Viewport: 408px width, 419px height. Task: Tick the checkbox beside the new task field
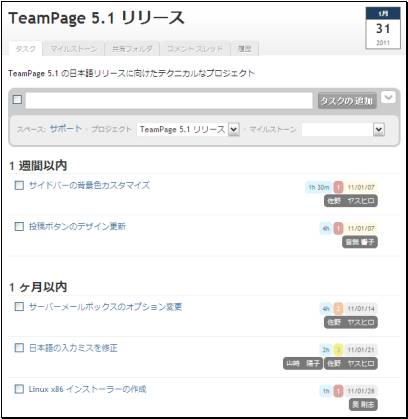click(x=17, y=99)
